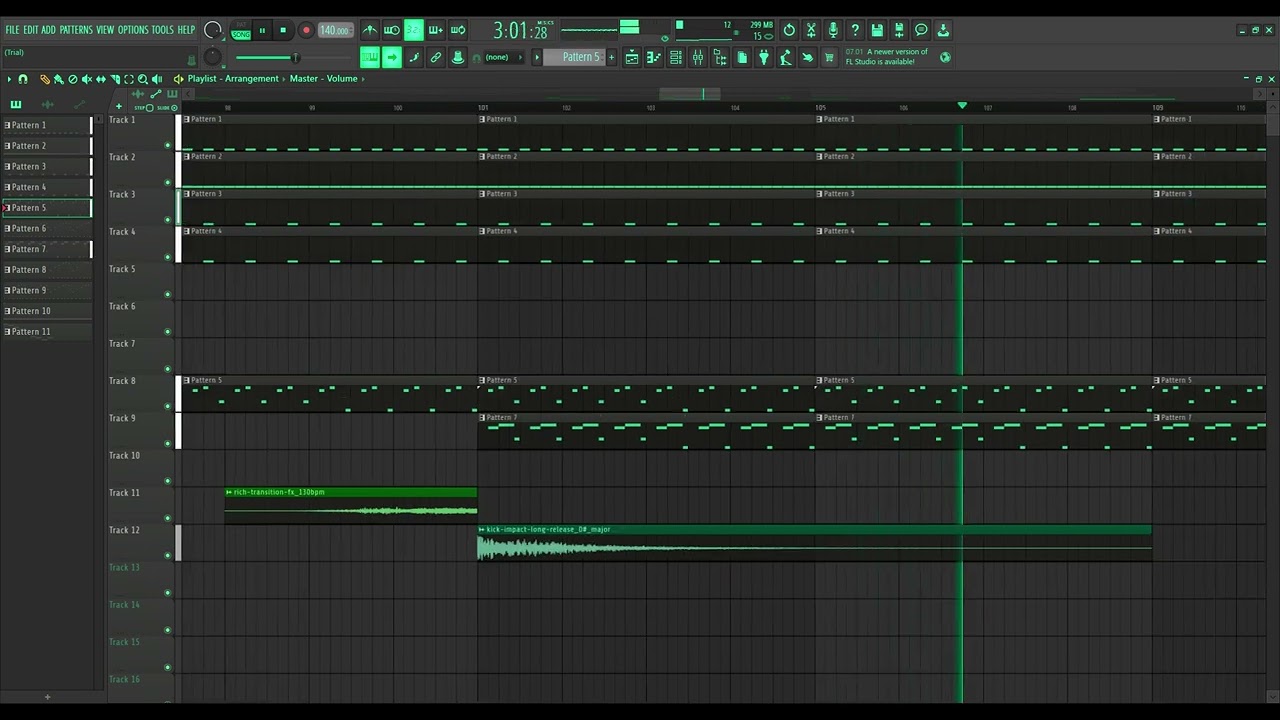Screen dimensions: 1280x720
Task: Open the HELP menu
Action: [187, 30]
